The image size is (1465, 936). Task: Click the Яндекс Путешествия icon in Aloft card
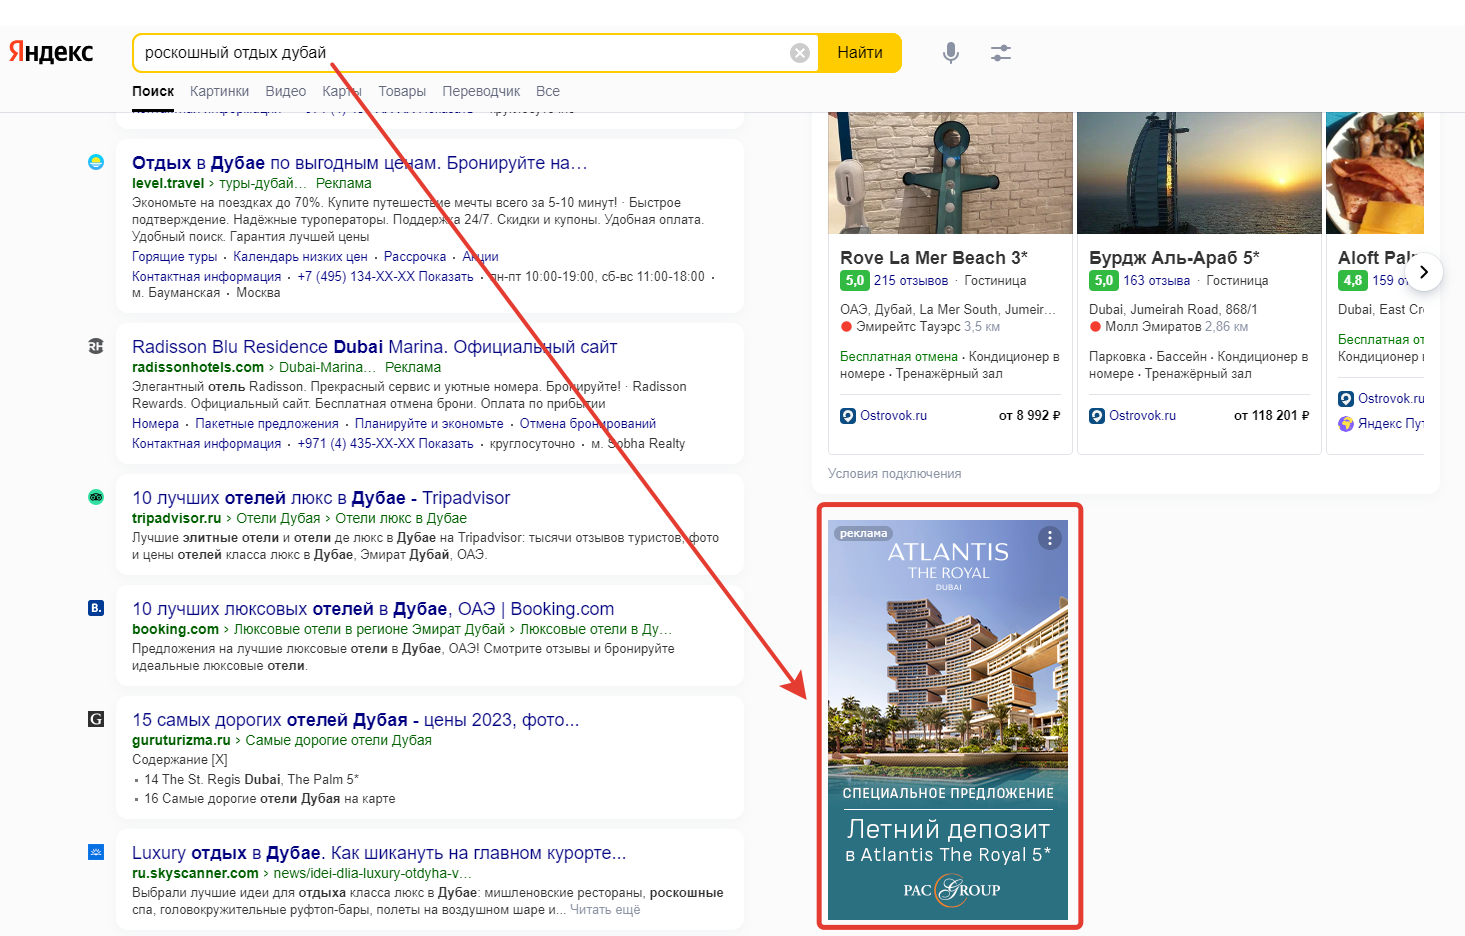pos(1346,424)
